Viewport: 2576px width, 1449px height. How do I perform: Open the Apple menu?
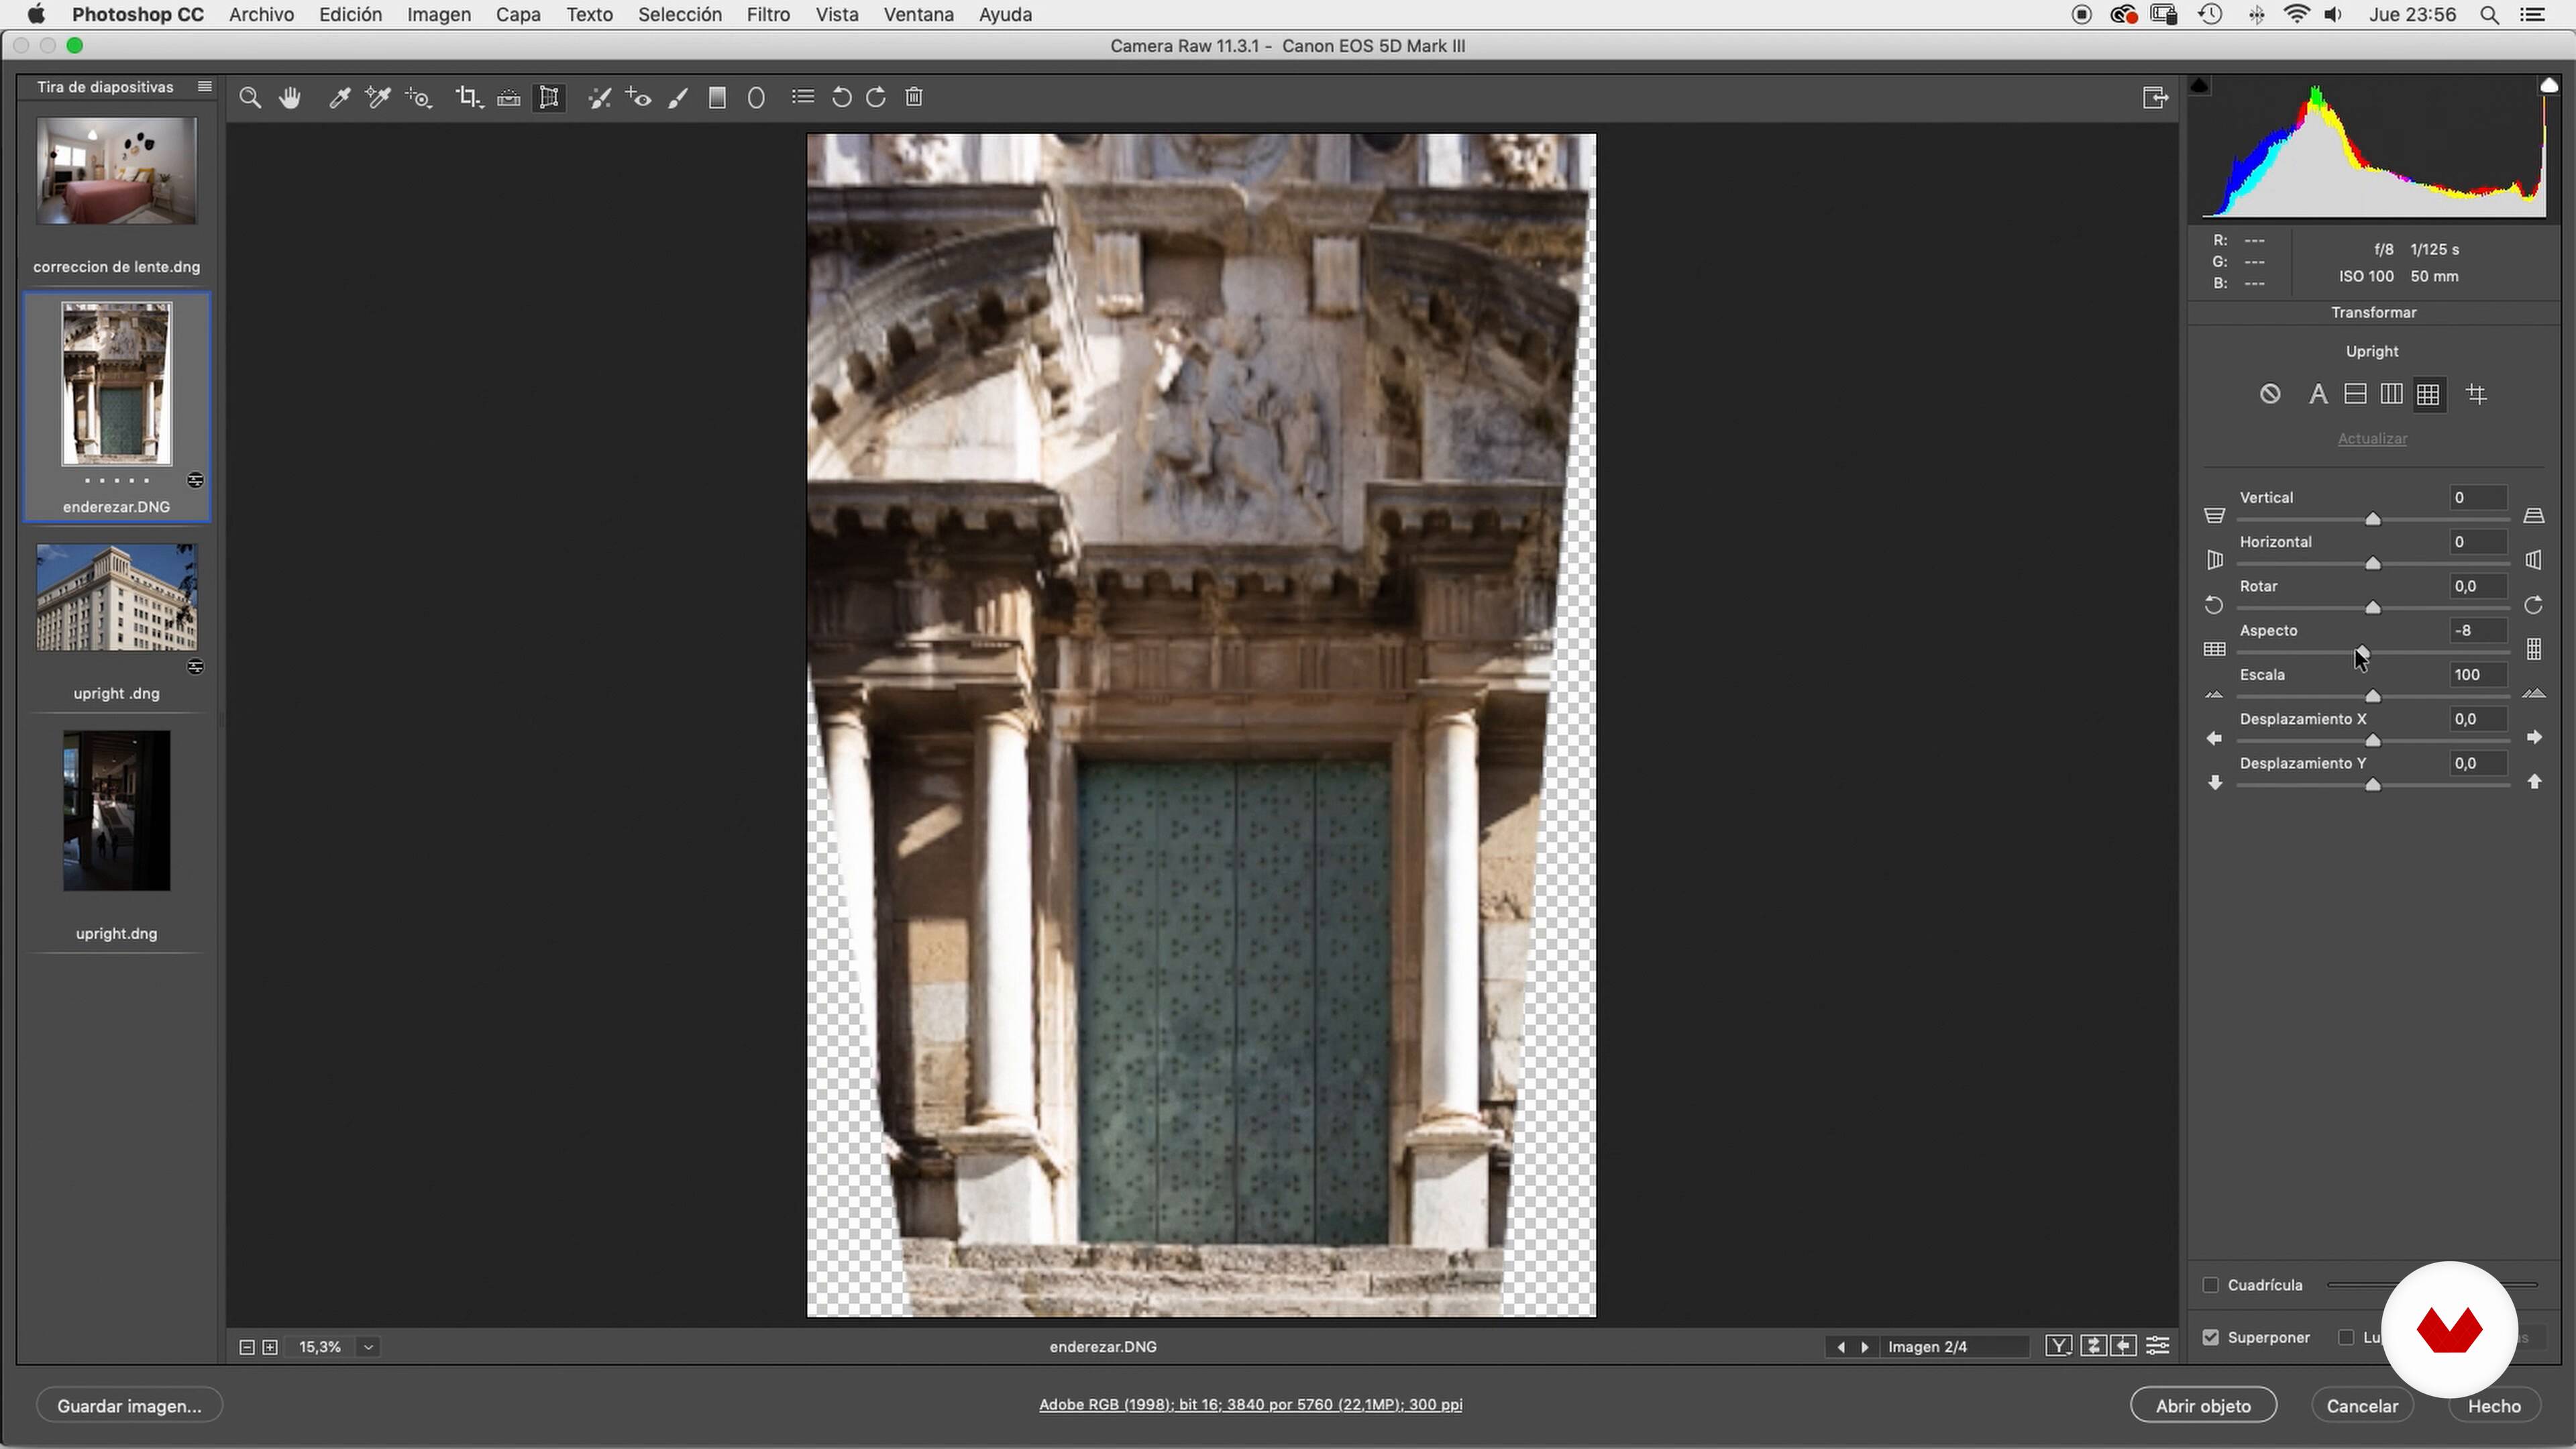click(x=36, y=15)
